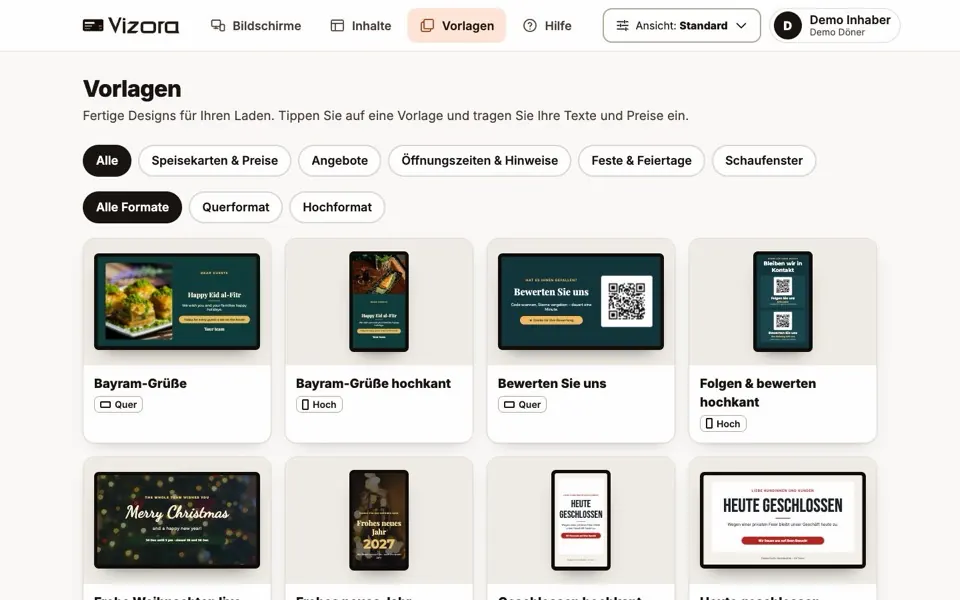Click the chevron arrow beside Standard
The image size is (960, 600).
(x=741, y=26)
